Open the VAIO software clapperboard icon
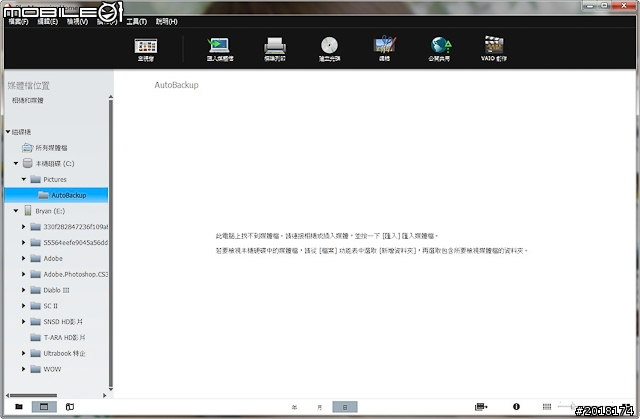The height and width of the screenshot is (419, 640). click(494, 45)
